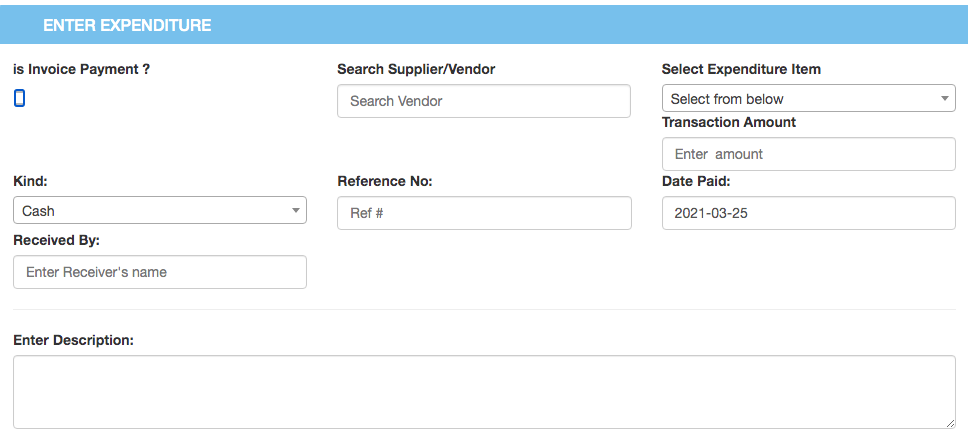This screenshot has width=968, height=442.
Task: Open the Select Expenditure Item dropdown
Action: click(808, 98)
